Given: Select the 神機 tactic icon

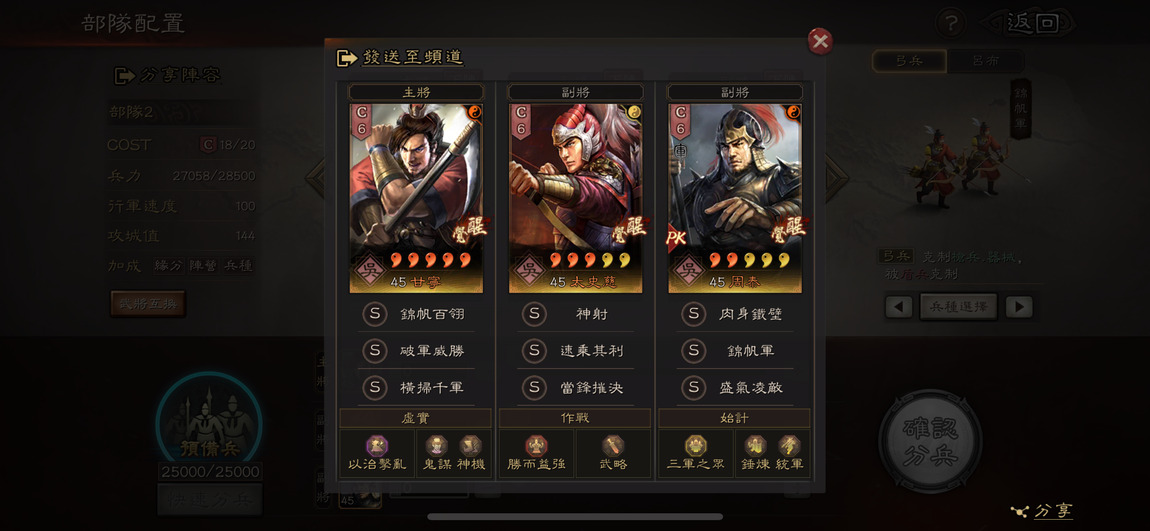Looking at the screenshot, I should tap(469, 446).
